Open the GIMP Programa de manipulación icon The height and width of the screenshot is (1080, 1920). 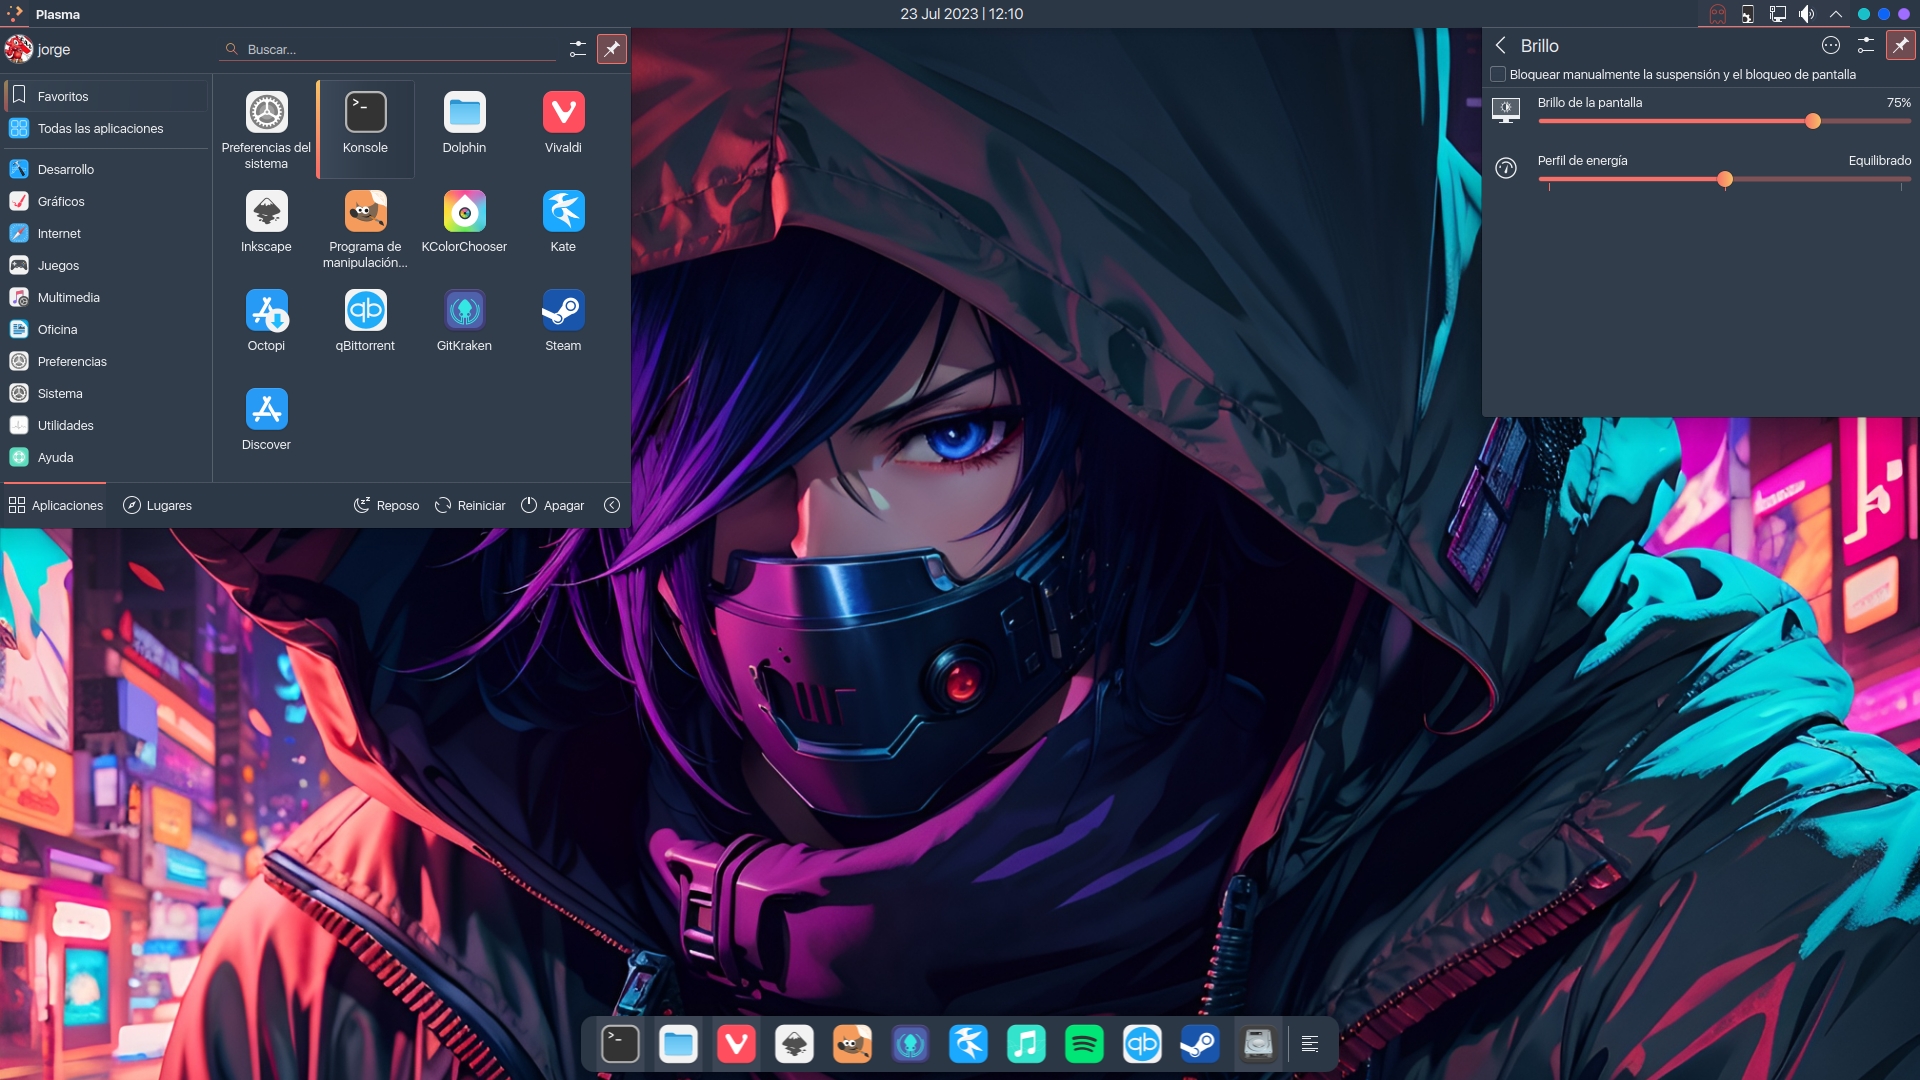pyautogui.click(x=365, y=228)
